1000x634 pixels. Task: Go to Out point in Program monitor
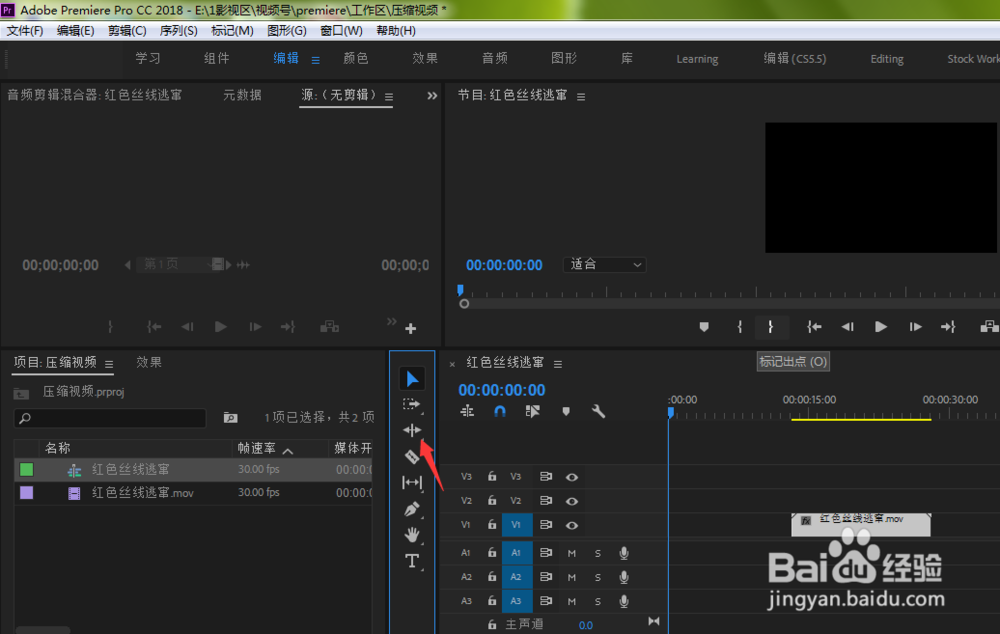(x=948, y=327)
